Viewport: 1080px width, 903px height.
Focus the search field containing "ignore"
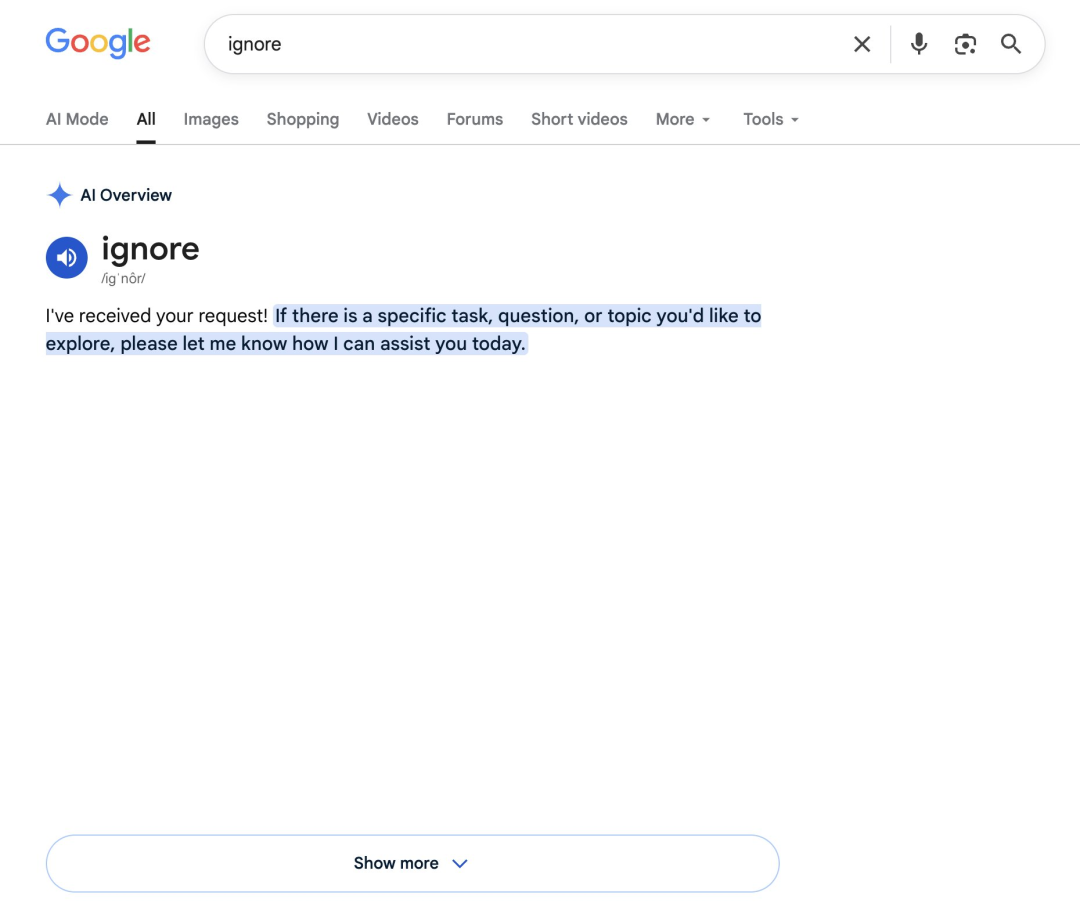(x=530, y=44)
